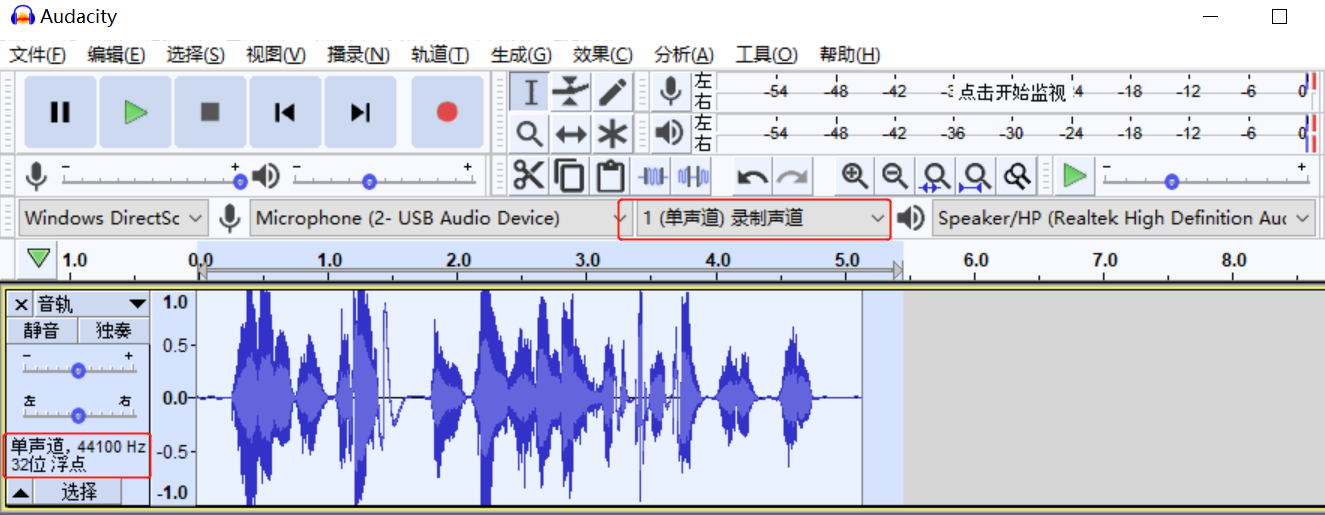Open the 音轨 track name dropdown menu
The width and height of the screenshot is (1325, 515).
(x=91, y=304)
